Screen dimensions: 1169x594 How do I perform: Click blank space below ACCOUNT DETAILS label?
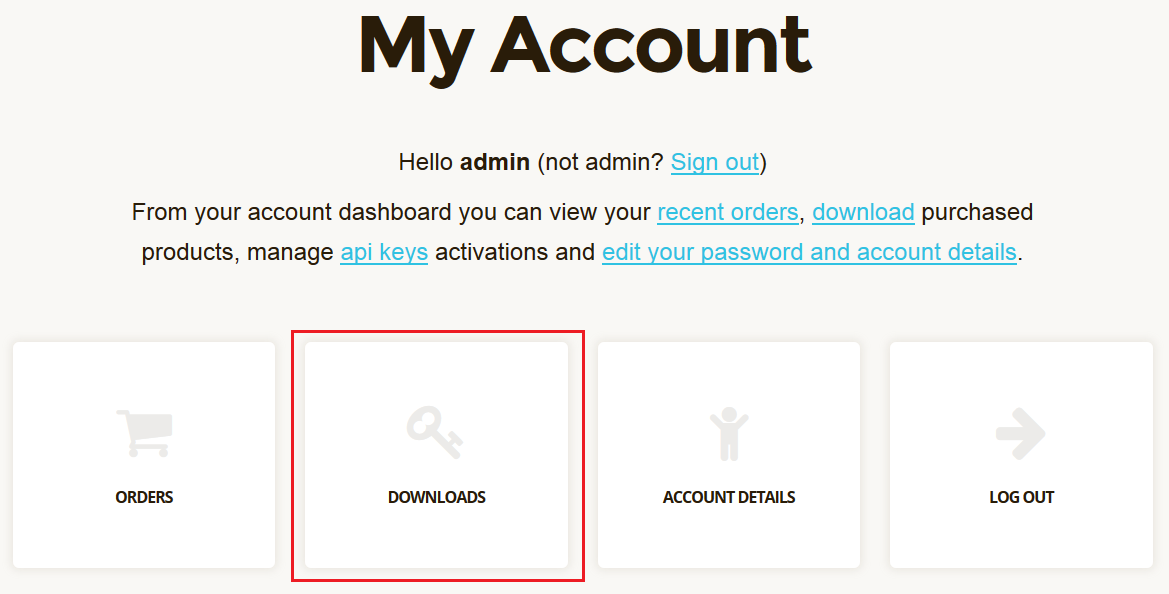(x=728, y=538)
